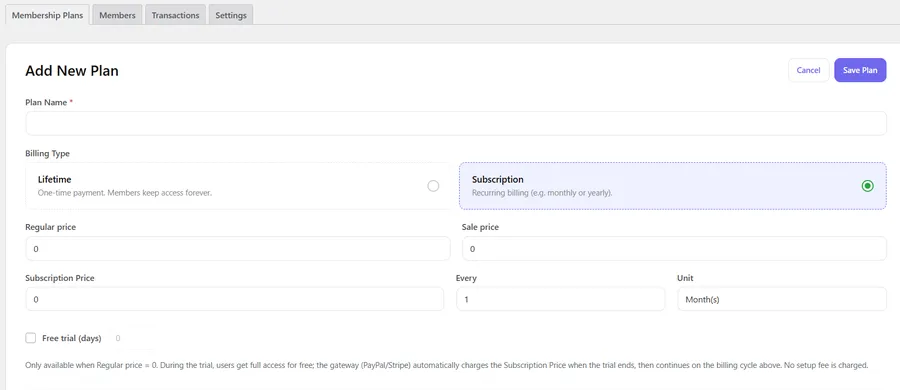900x390 pixels.
Task: Click the Regular price field
Action: point(238,249)
